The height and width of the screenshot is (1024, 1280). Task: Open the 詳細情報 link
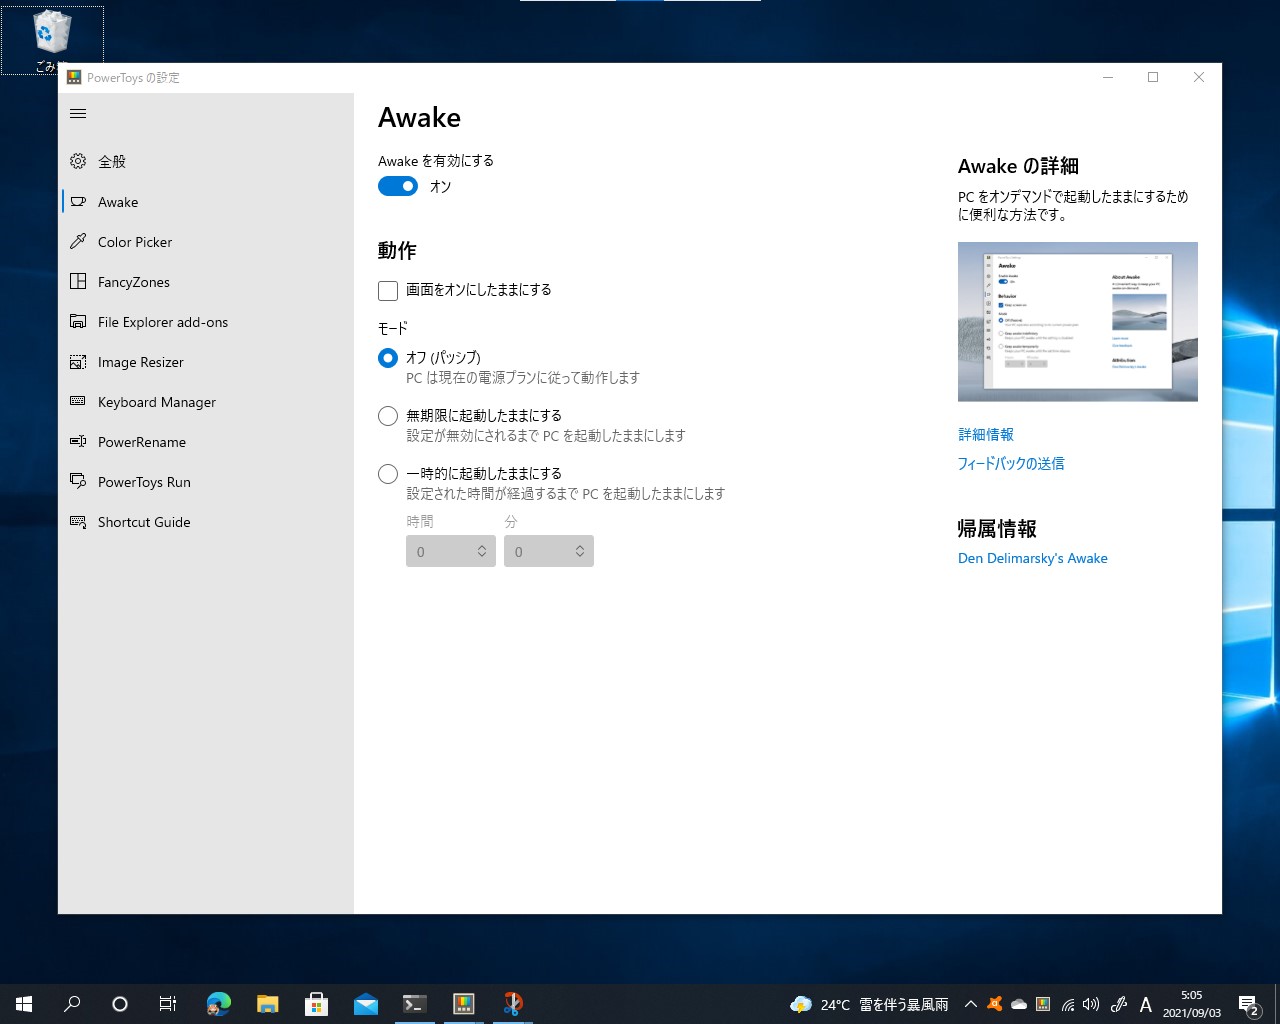pyautogui.click(x=986, y=434)
